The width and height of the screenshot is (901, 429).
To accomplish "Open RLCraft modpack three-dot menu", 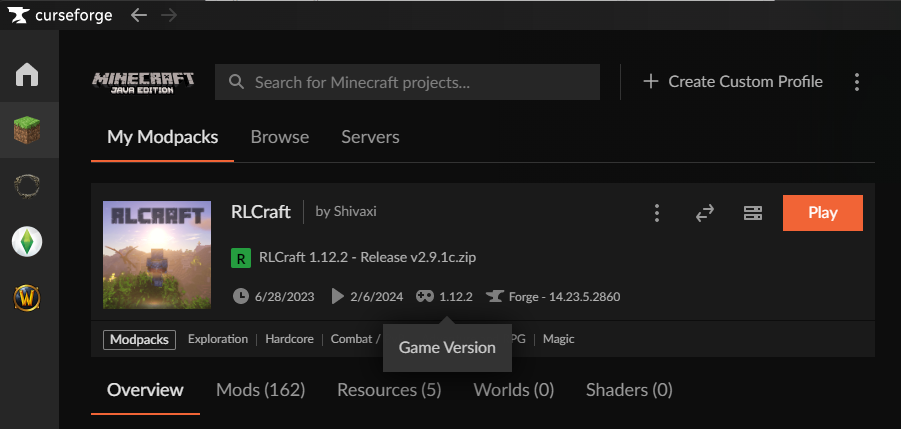I will point(657,213).
